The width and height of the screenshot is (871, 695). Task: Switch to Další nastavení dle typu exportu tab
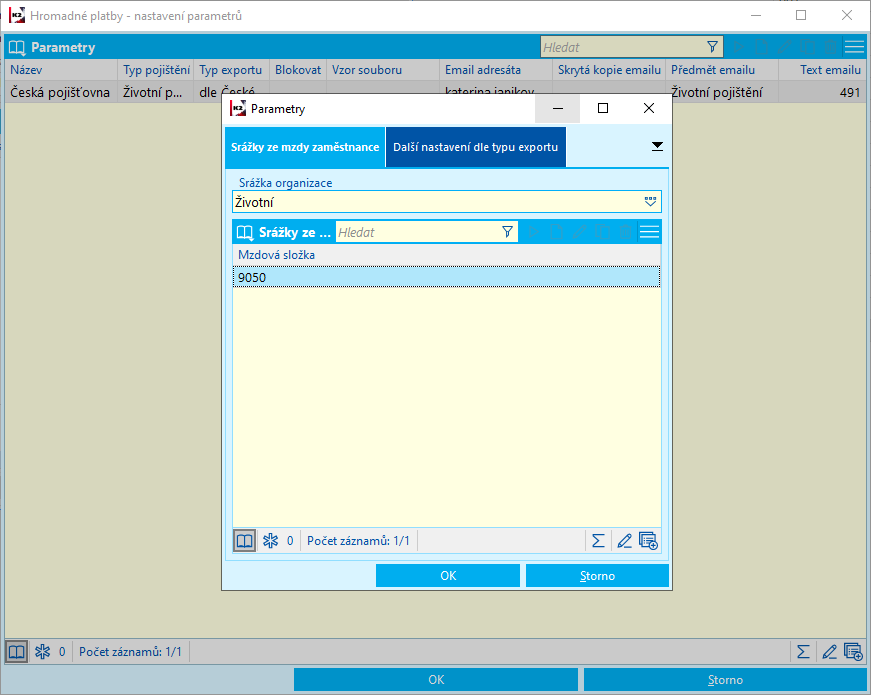point(475,147)
